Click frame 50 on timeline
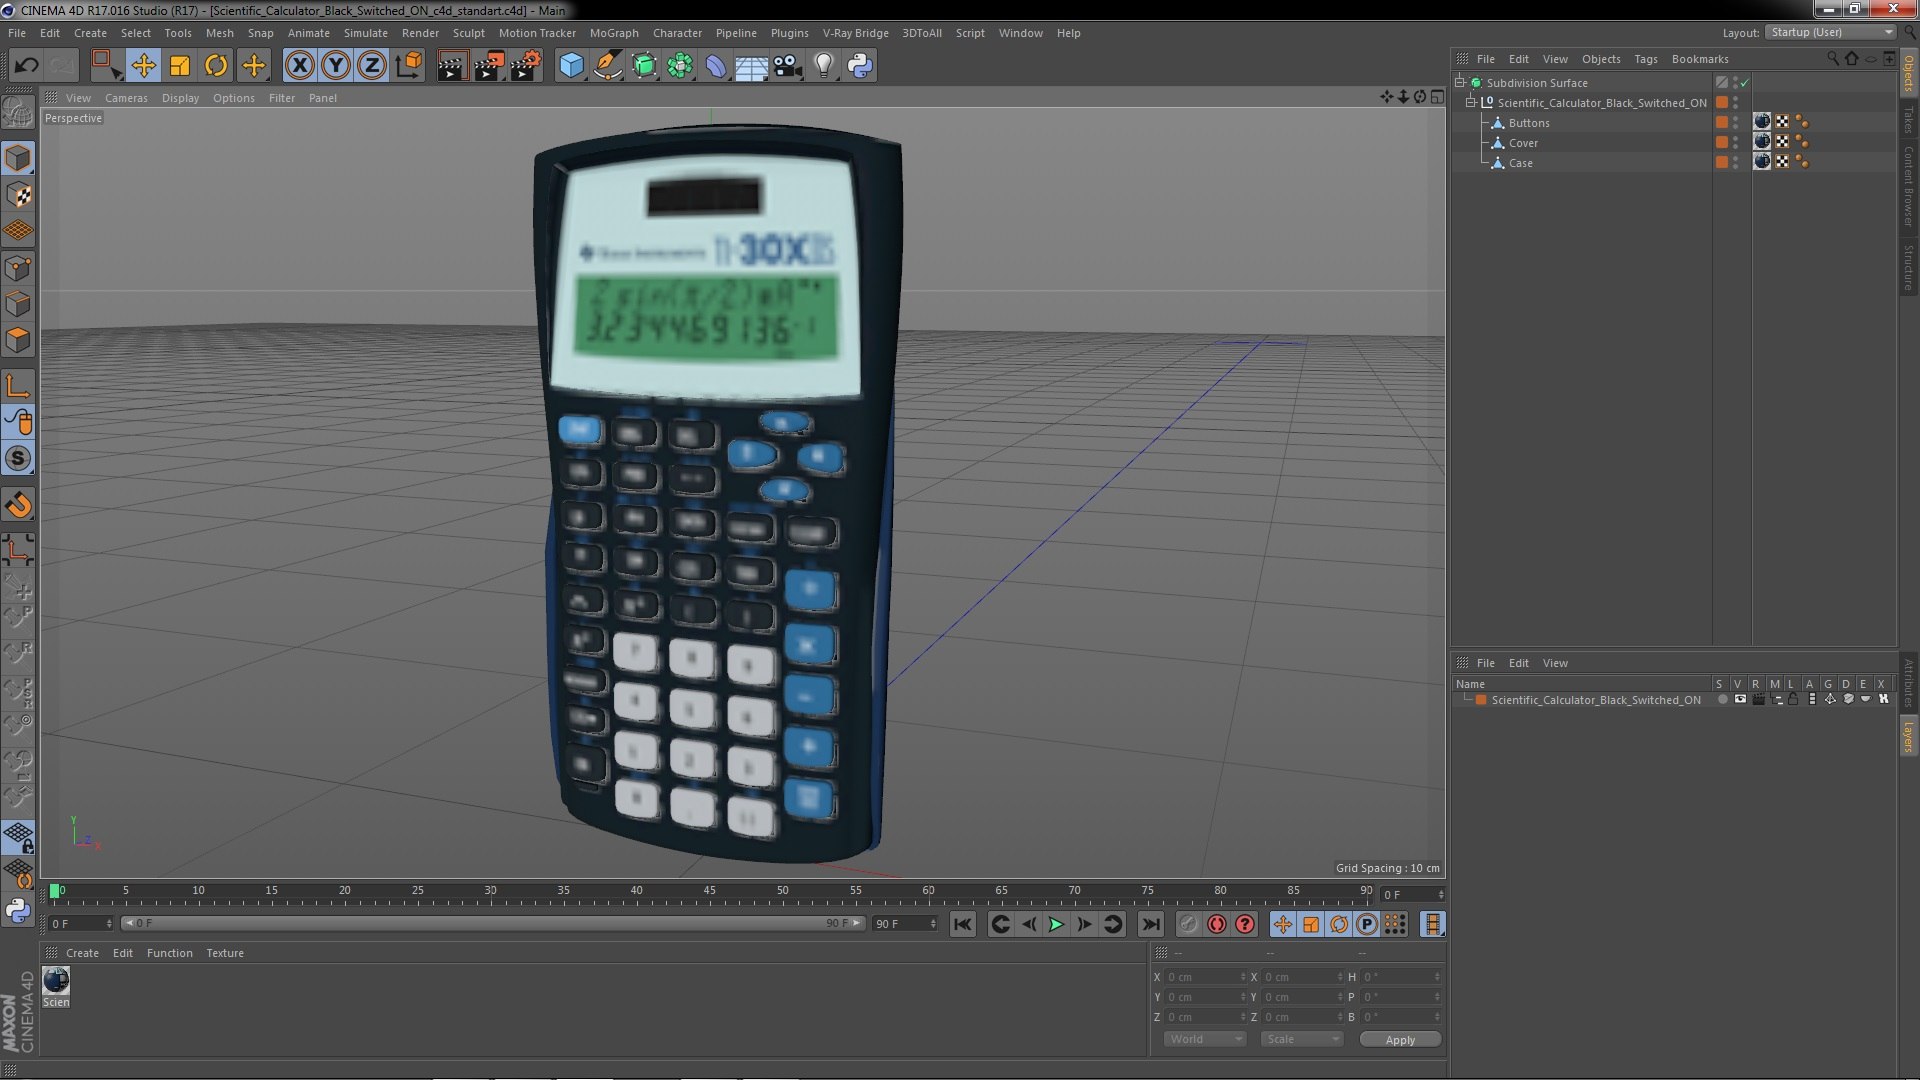 [783, 890]
